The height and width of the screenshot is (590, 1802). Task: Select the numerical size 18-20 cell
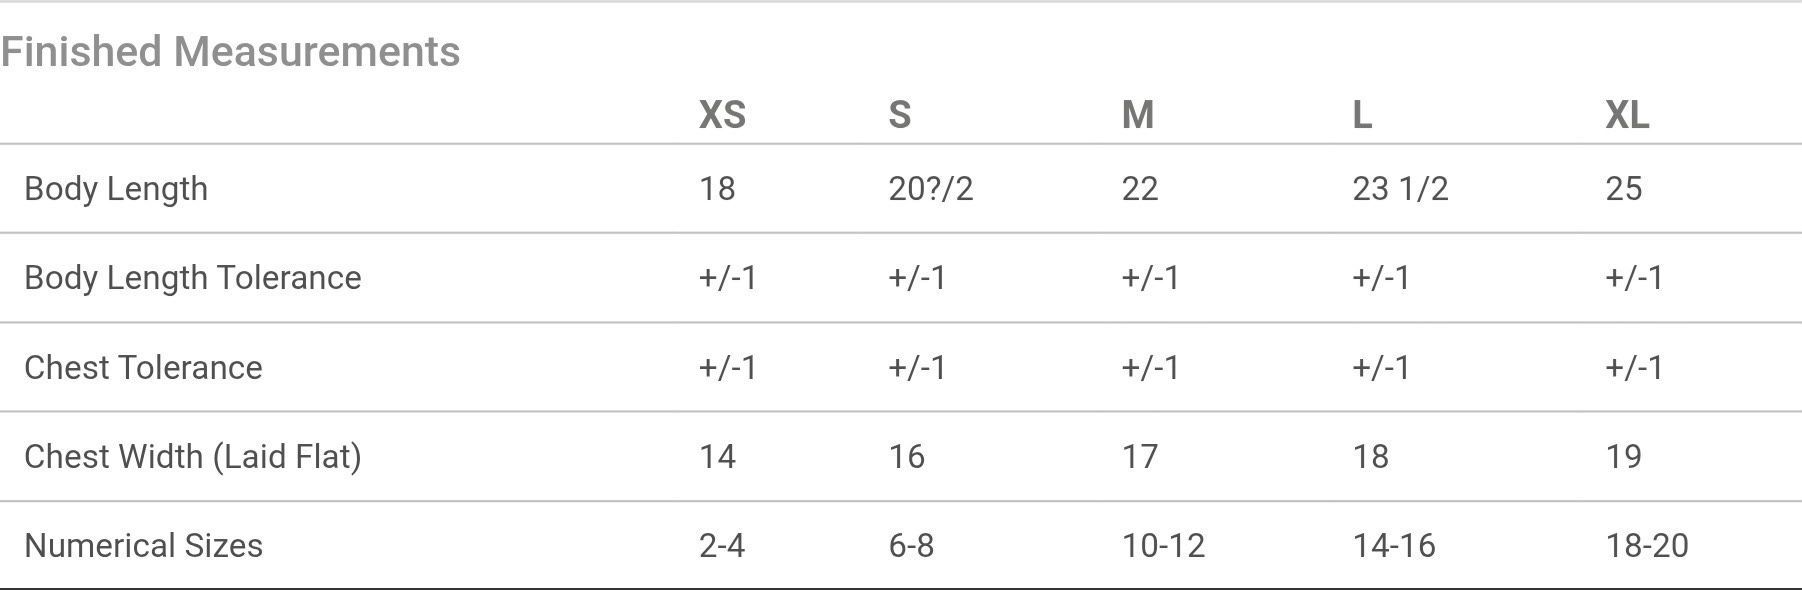pyautogui.click(x=1647, y=546)
